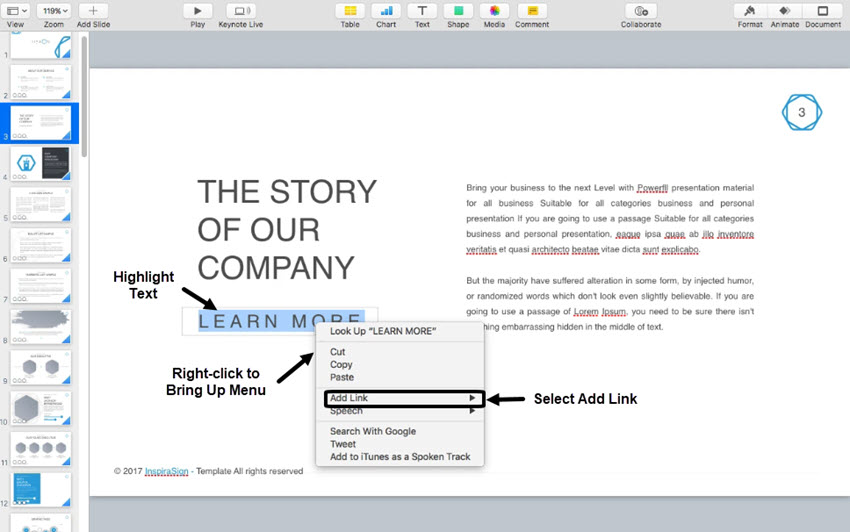Open the 119% Zoom dropdown

[x=55, y=11]
